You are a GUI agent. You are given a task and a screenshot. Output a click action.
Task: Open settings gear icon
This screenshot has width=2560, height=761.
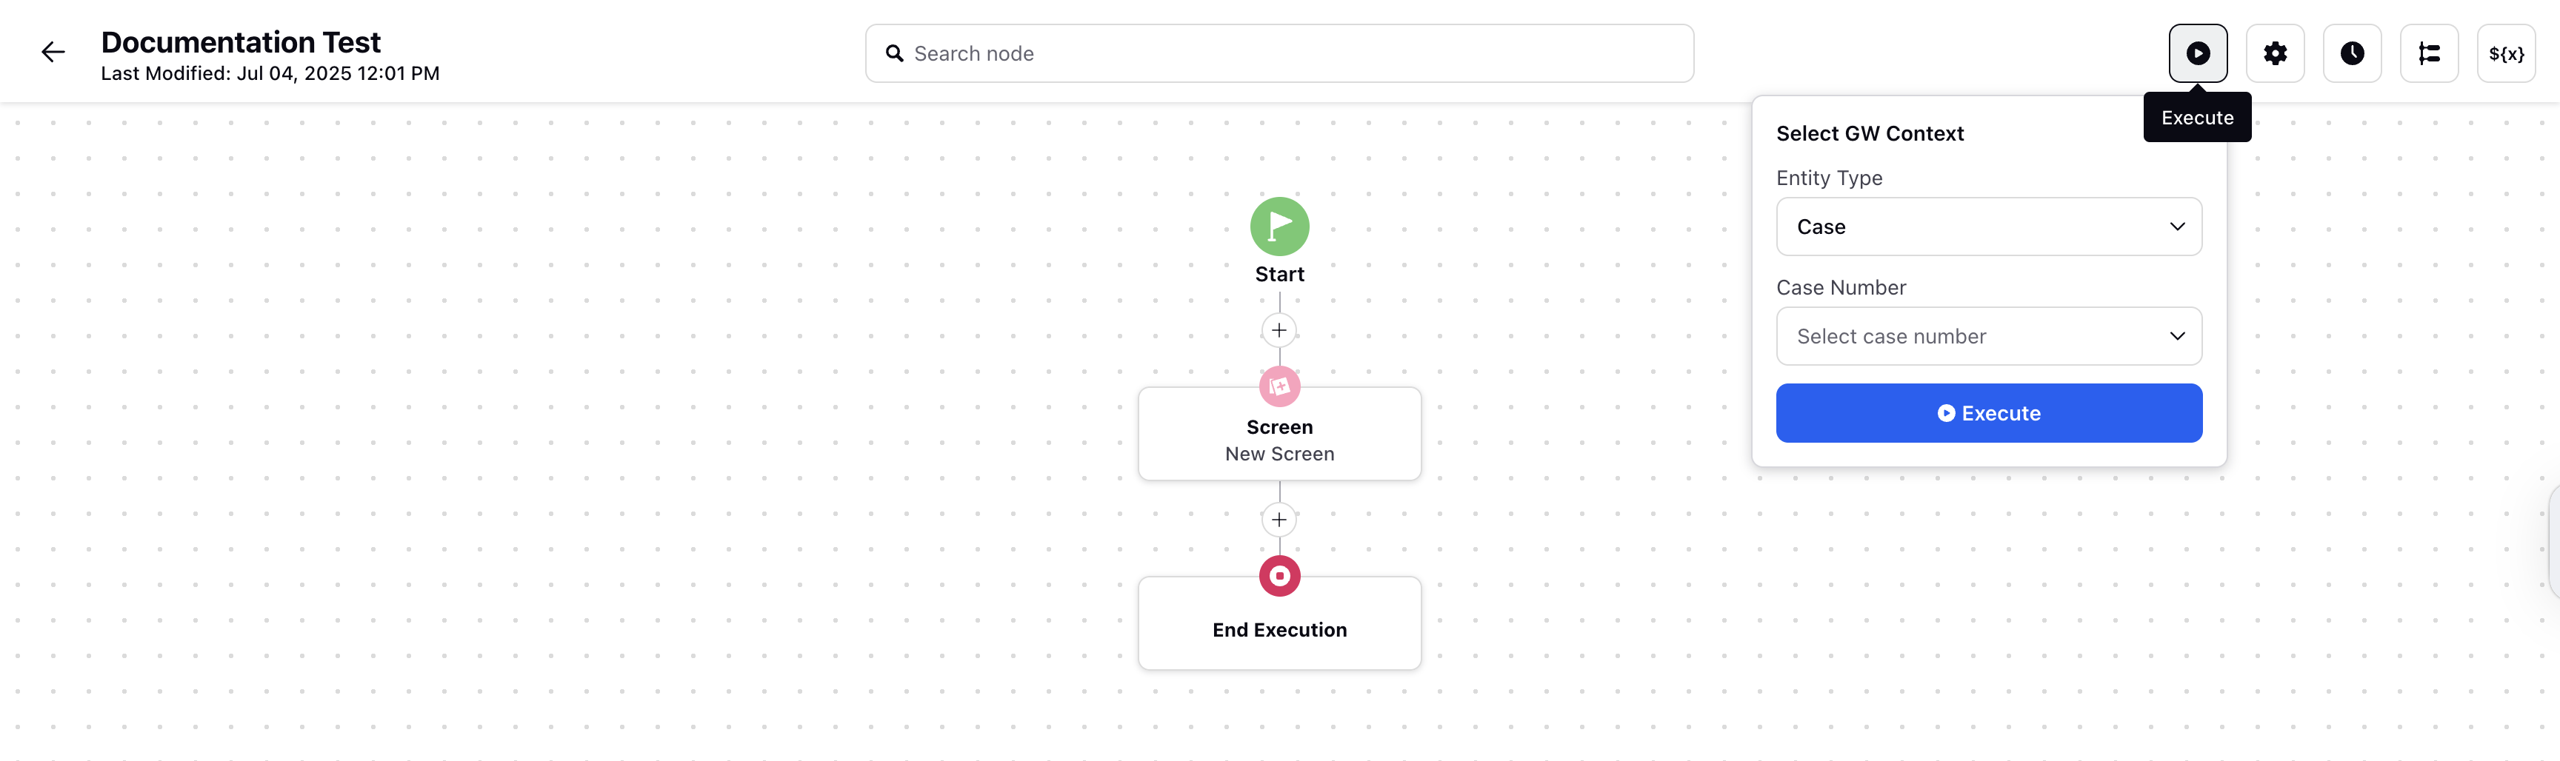pyautogui.click(x=2275, y=53)
